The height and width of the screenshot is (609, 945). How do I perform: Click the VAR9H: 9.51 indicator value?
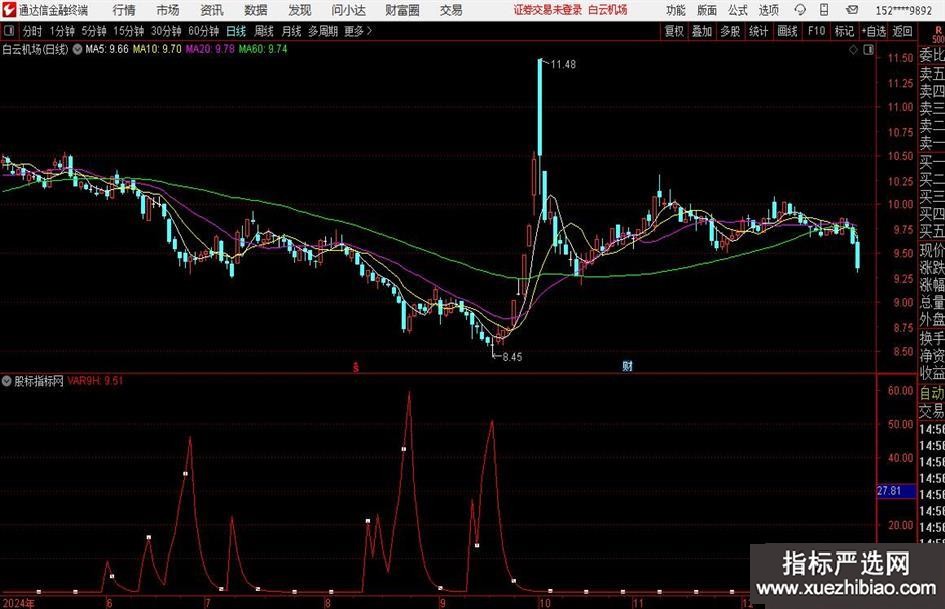(x=95, y=381)
